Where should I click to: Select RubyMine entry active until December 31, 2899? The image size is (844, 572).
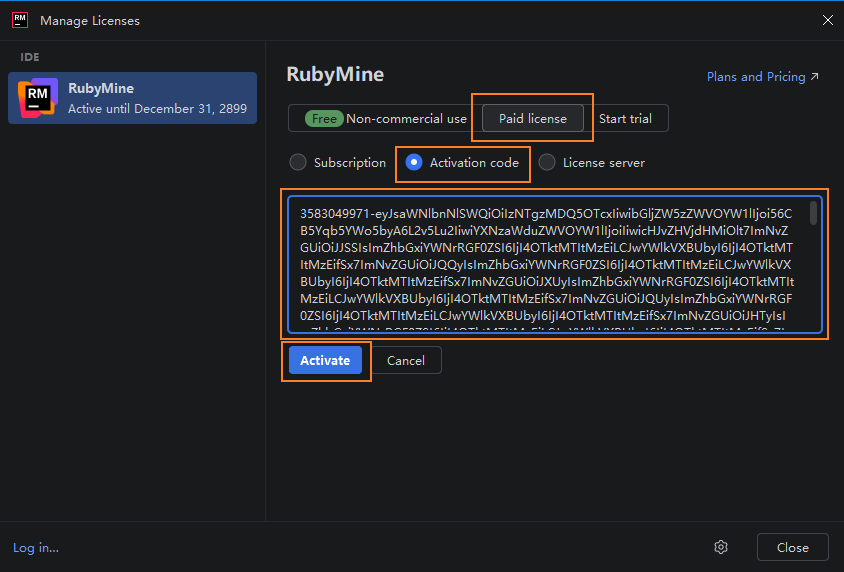pos(132,98)
